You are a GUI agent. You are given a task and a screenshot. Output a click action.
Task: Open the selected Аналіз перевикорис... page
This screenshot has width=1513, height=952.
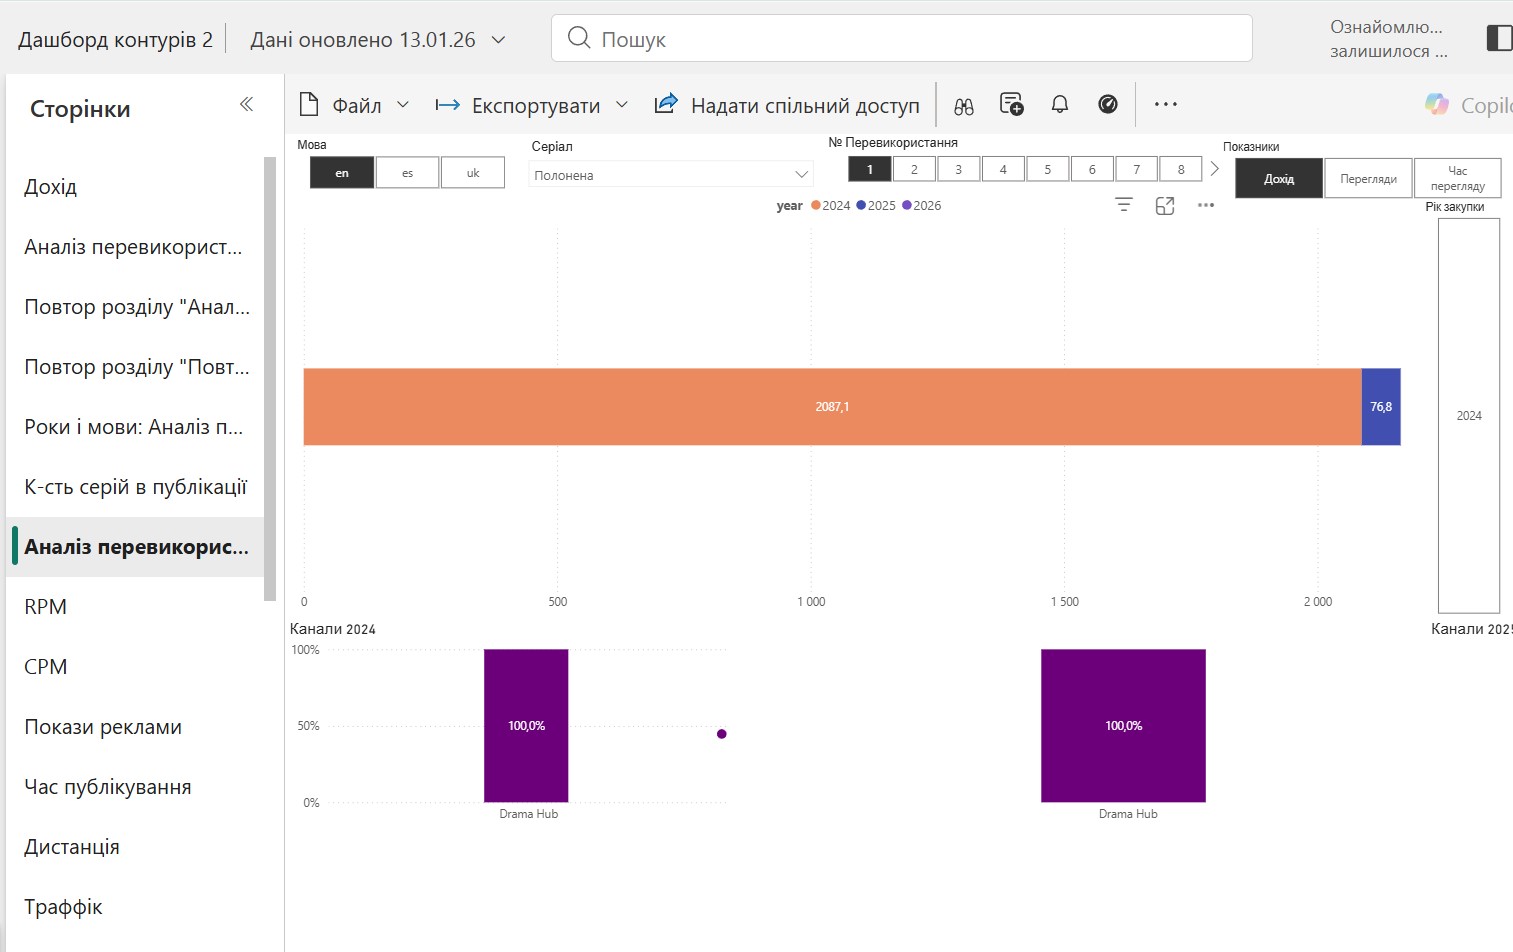(135, 546)
